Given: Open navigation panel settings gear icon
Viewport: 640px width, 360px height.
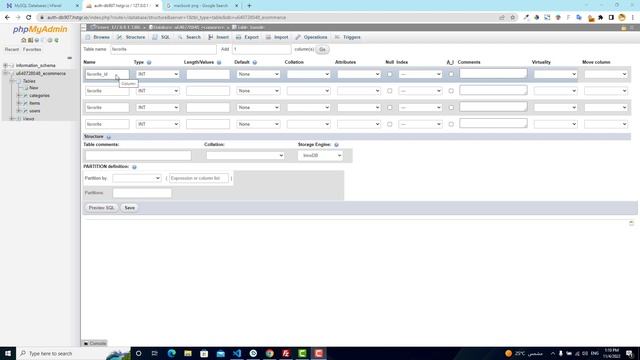Looking at the screenshot, I should point(50,40).
